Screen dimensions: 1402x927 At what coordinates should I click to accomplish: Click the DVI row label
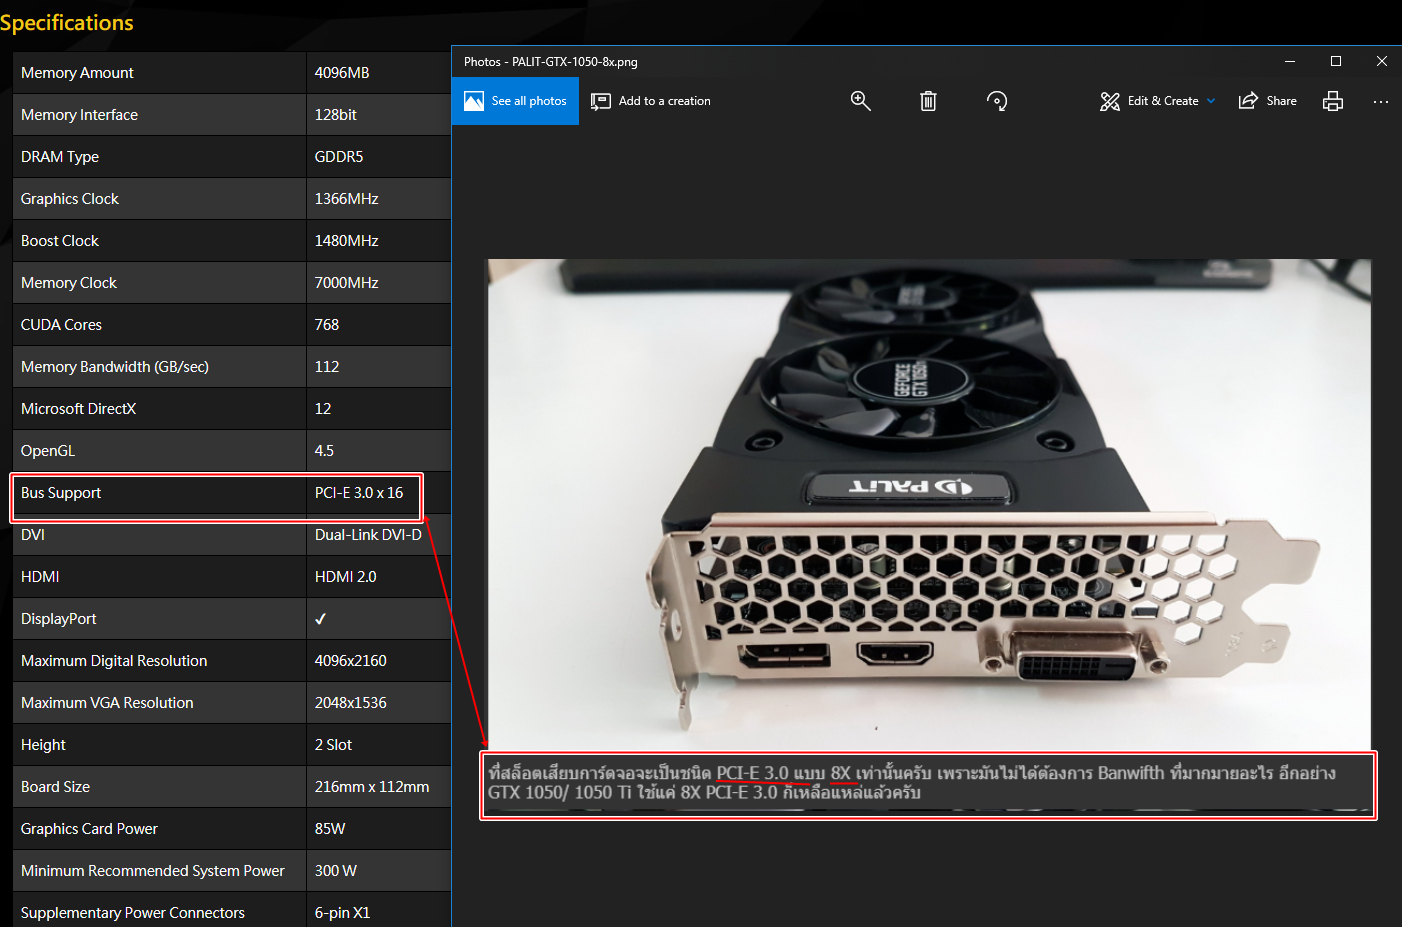[33, 535]
